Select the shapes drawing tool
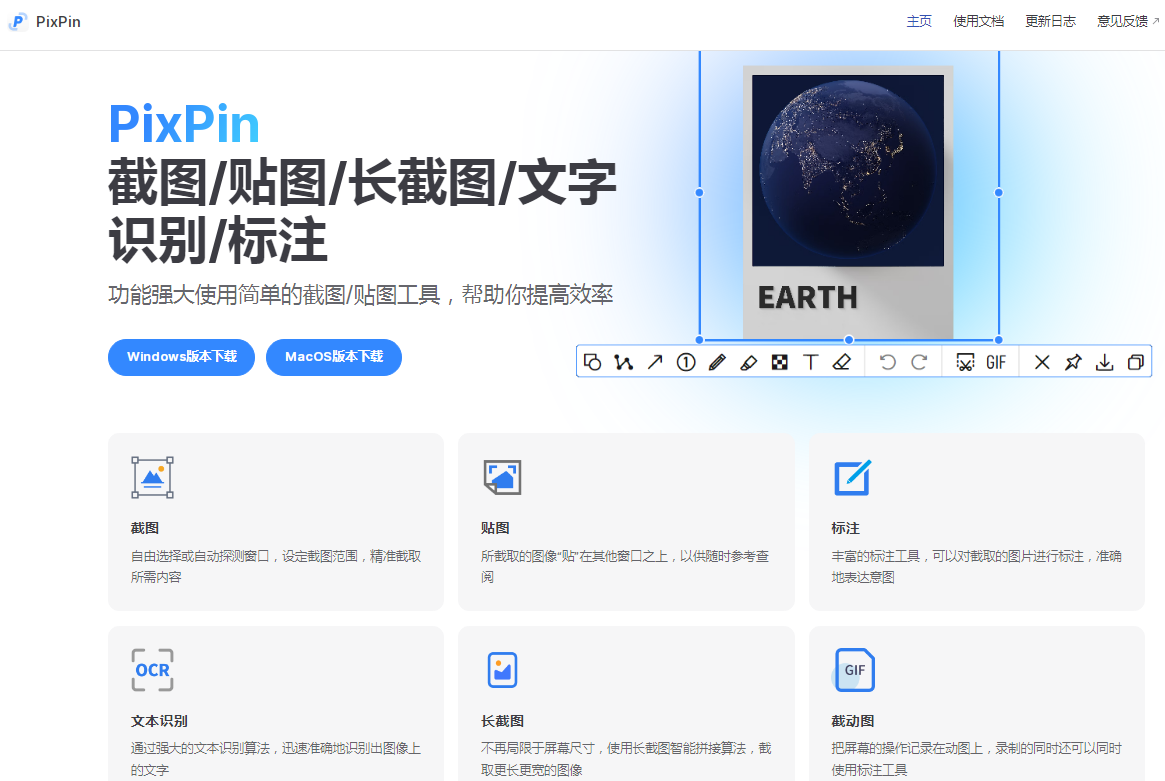The height and width of the screenshot is (781, 1165). (592, 362)
